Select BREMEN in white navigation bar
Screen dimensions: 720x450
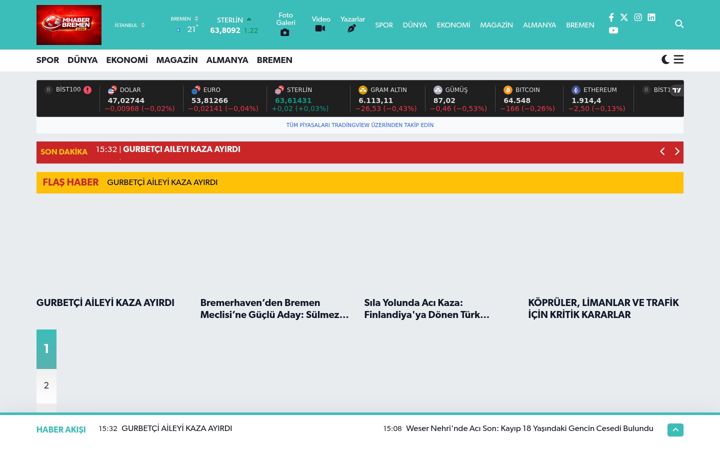pyautogui.click(x=275, y=60)
